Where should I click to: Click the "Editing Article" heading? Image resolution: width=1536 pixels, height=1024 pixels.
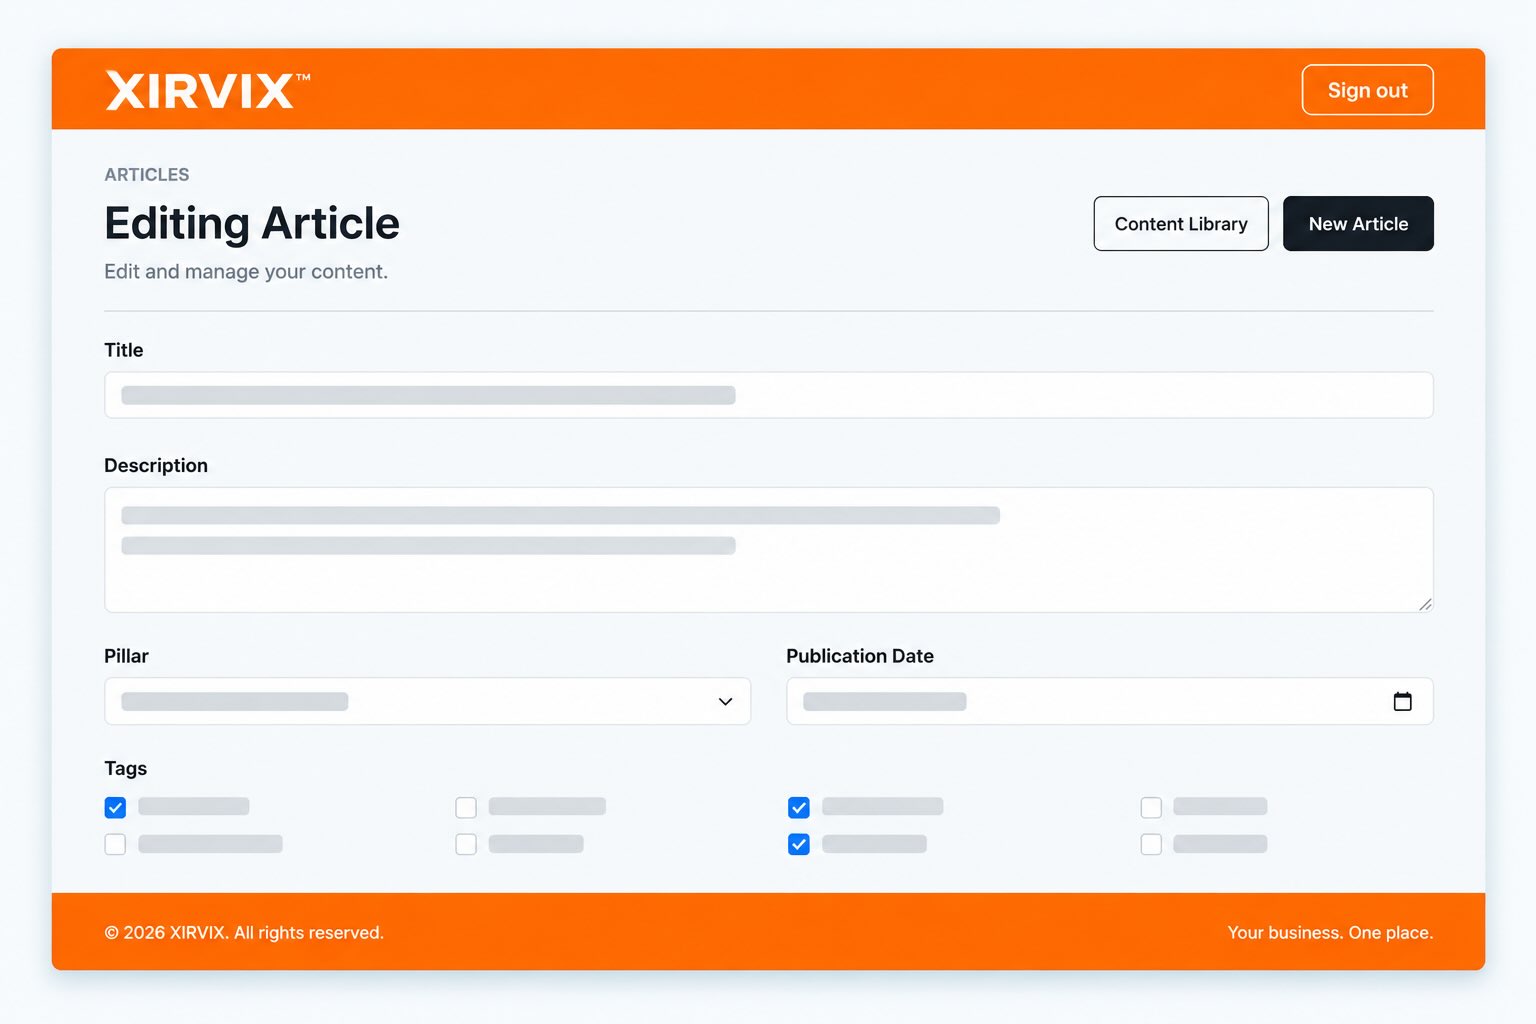(x=252, y=223)
